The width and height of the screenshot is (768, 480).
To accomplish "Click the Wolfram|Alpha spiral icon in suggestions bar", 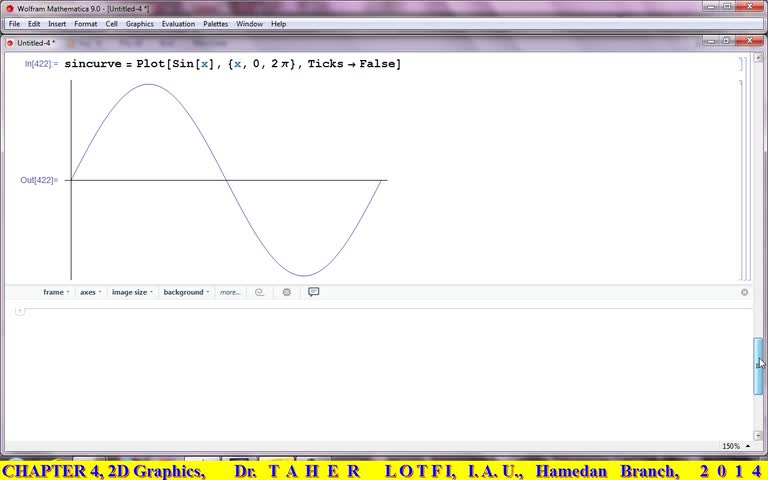I will click(259, 292).
